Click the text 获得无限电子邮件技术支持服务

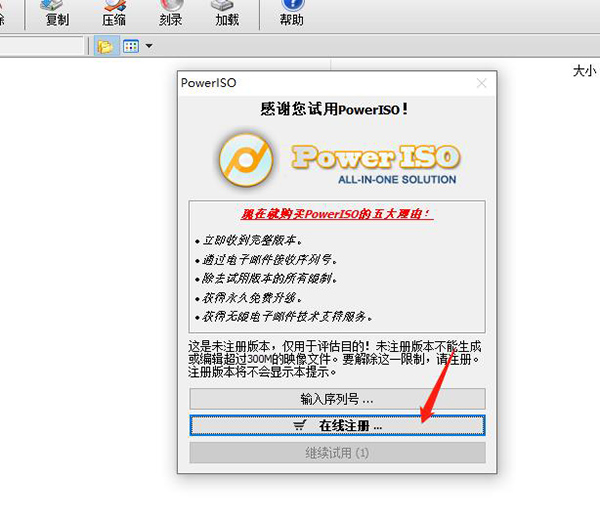coord(287,316)
